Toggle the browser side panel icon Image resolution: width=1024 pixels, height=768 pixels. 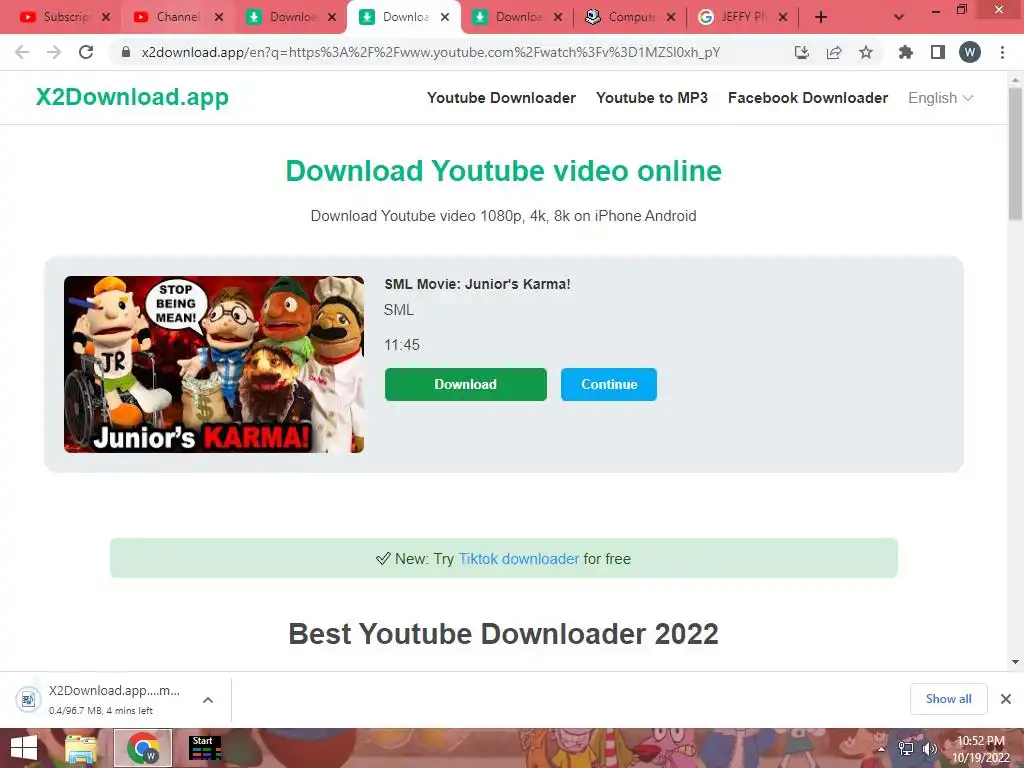pos(938,52)
